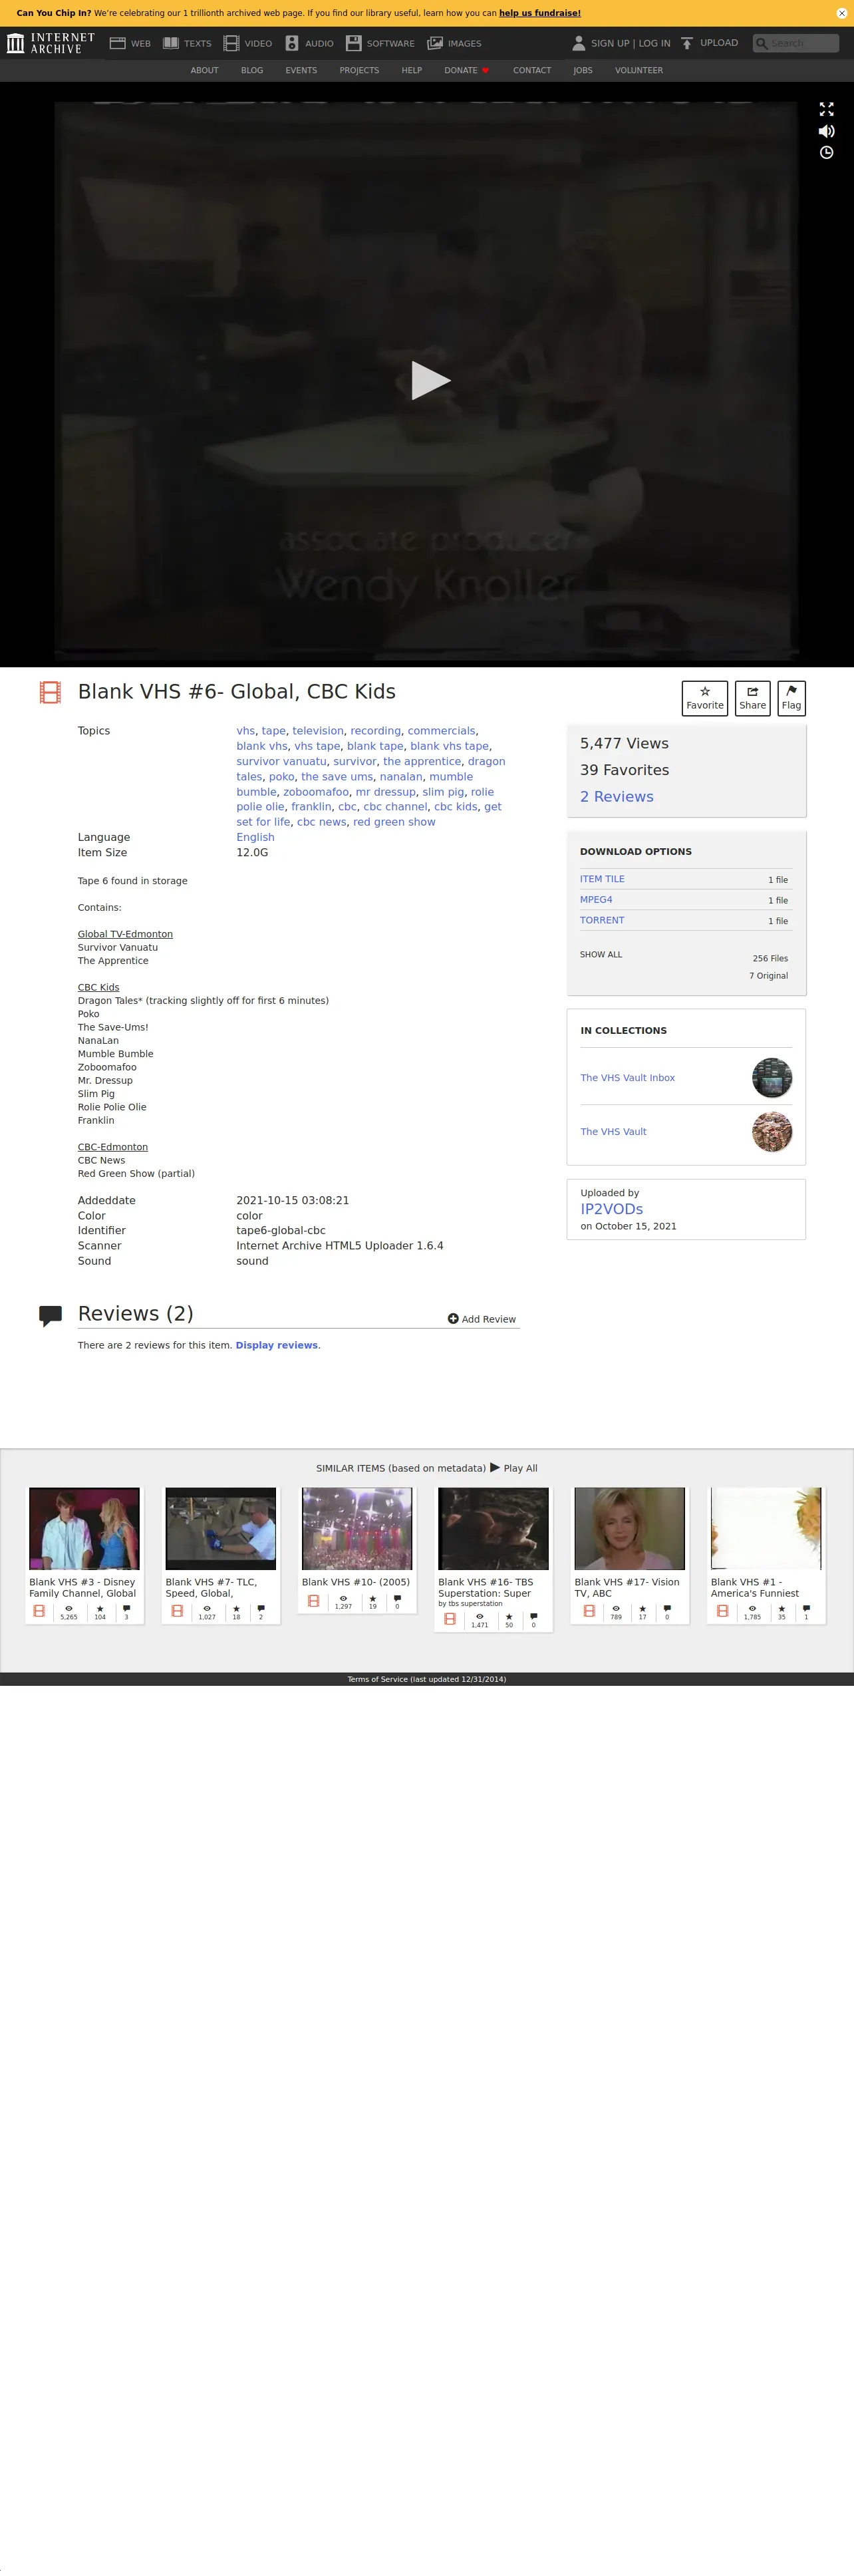Open the playback speed clock icon

(826, 153)
